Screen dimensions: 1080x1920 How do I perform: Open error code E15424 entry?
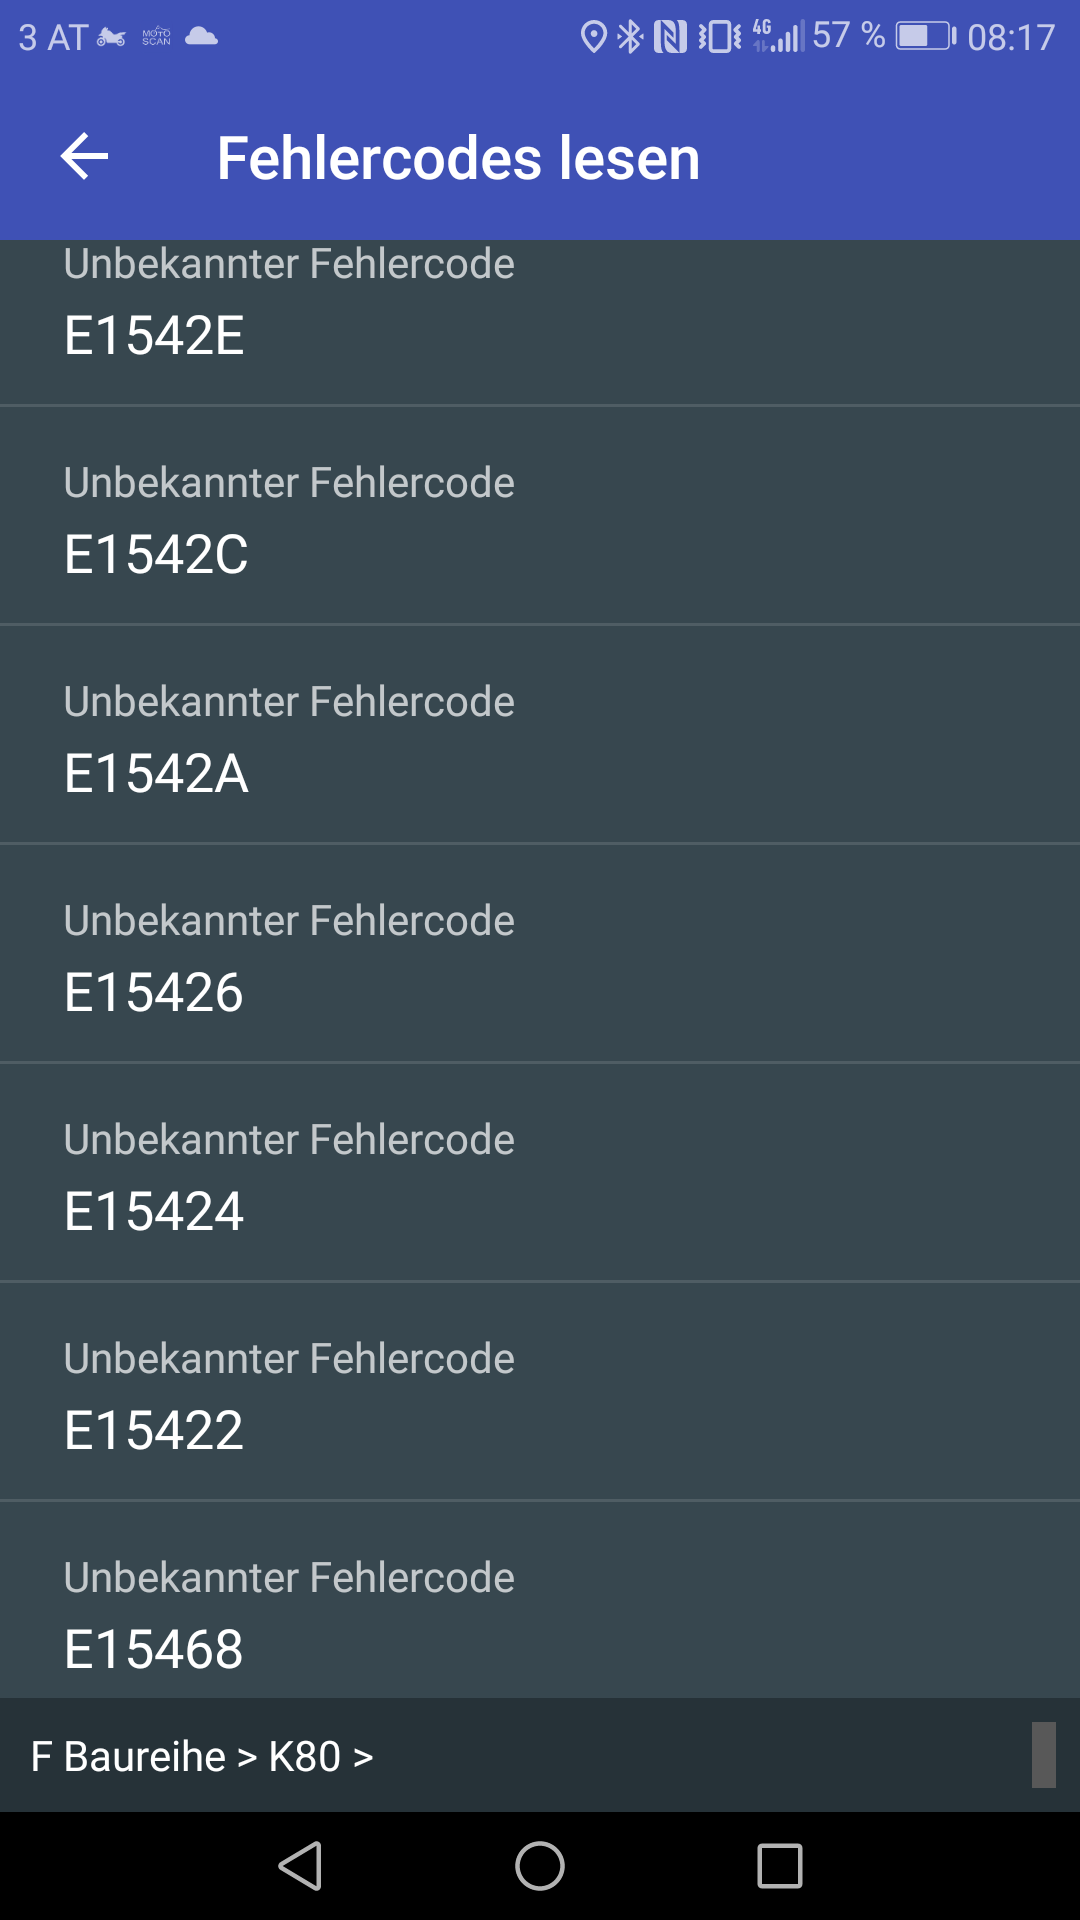[540, 1172]
